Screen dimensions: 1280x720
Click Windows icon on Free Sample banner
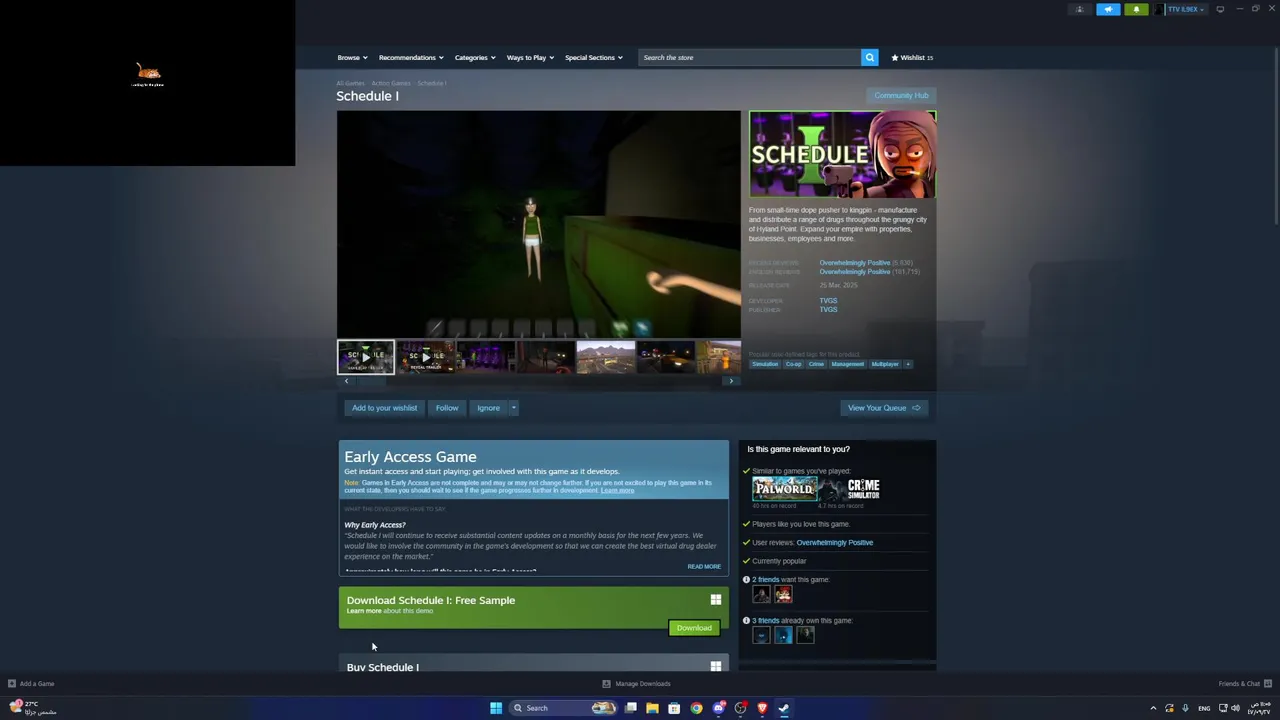[x=715, y=600]
